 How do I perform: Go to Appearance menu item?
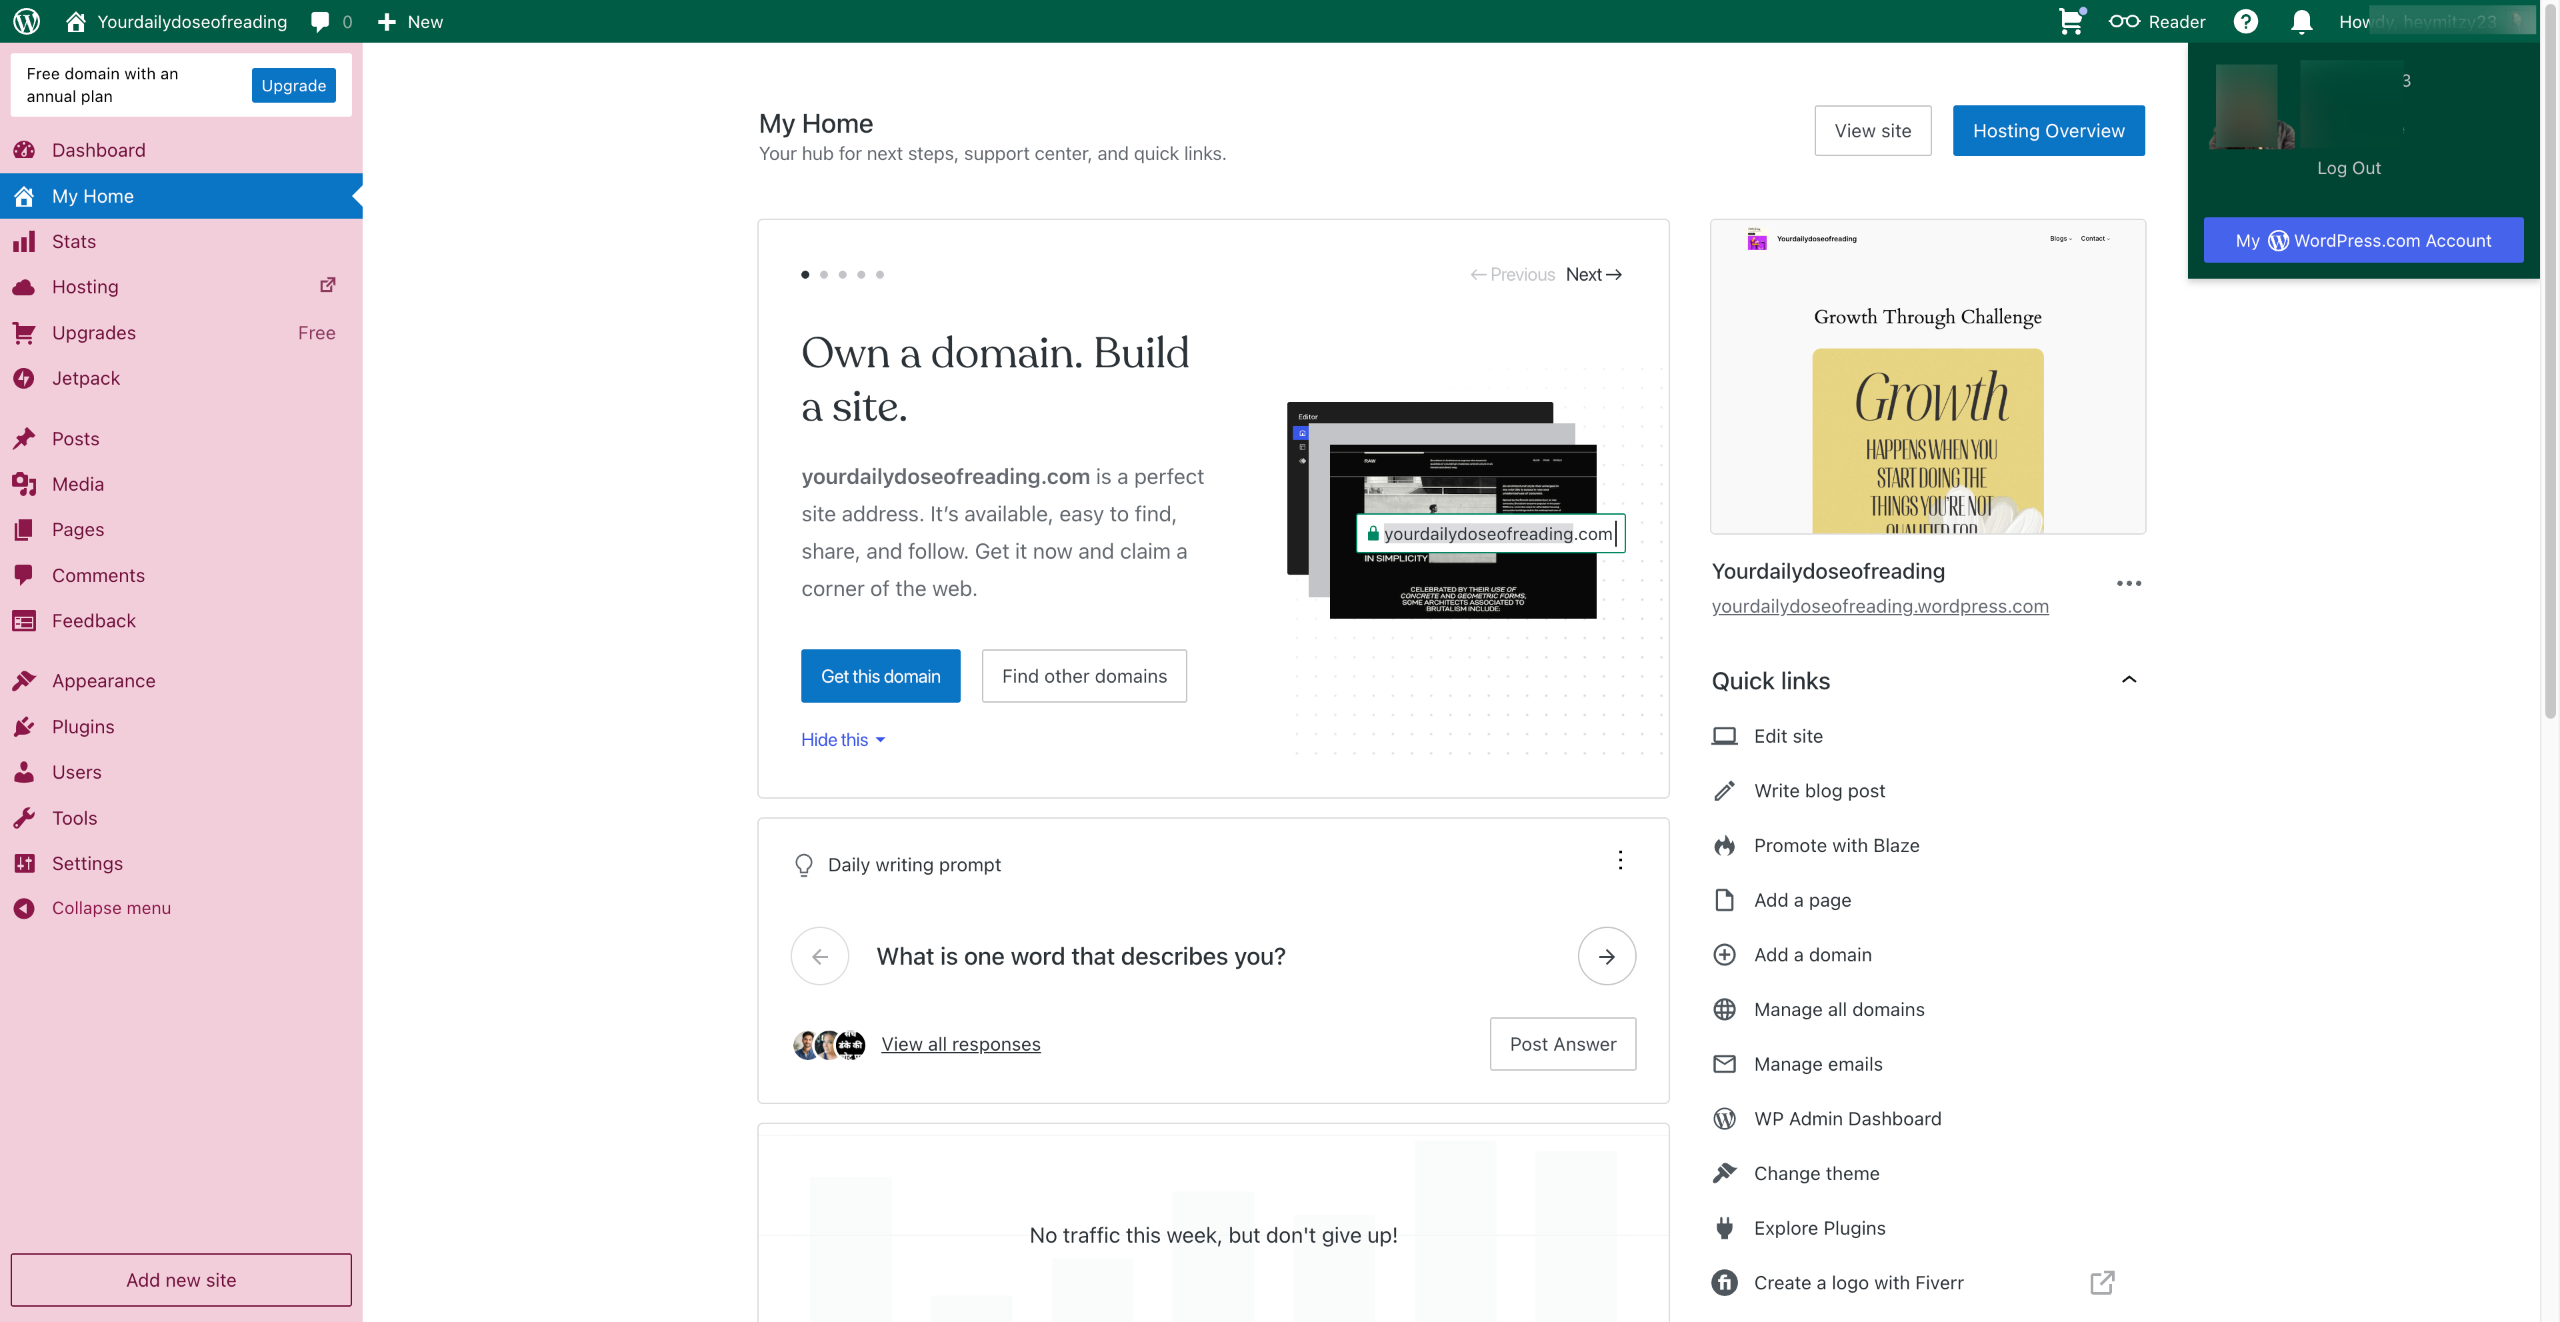click(103, 681)
